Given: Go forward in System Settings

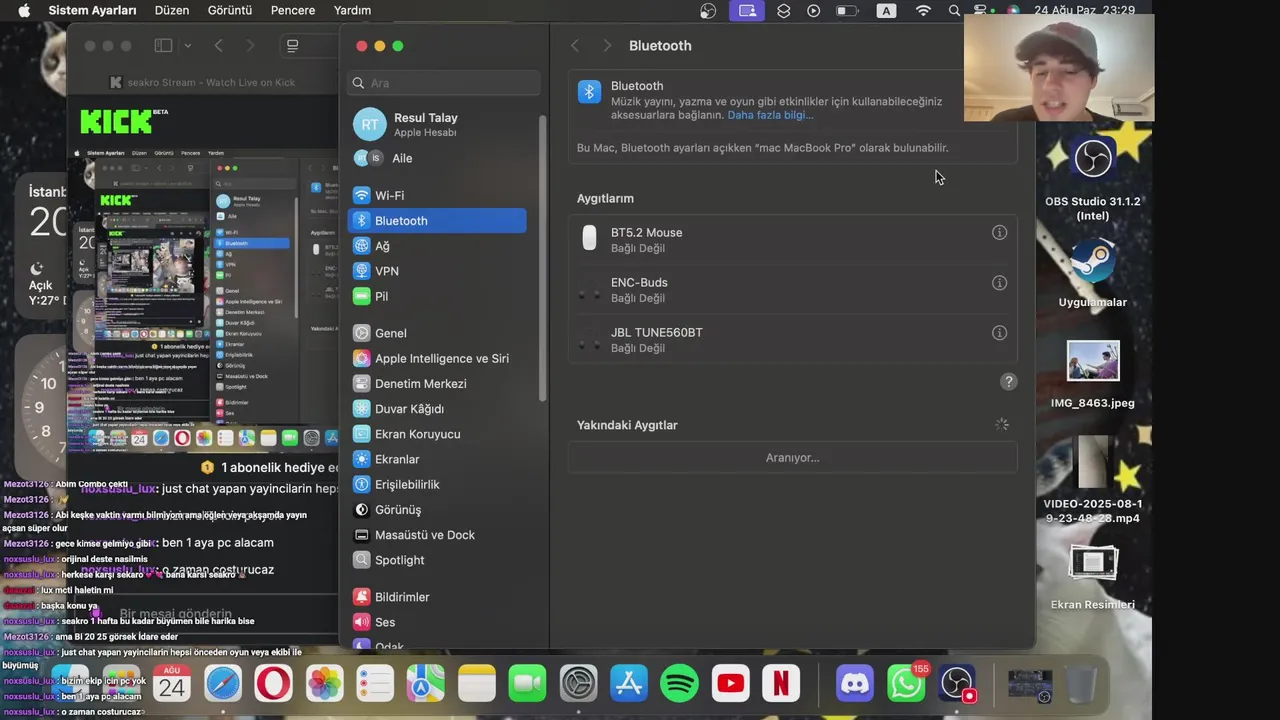Looking at the screenshot, I should click(607, 46).
